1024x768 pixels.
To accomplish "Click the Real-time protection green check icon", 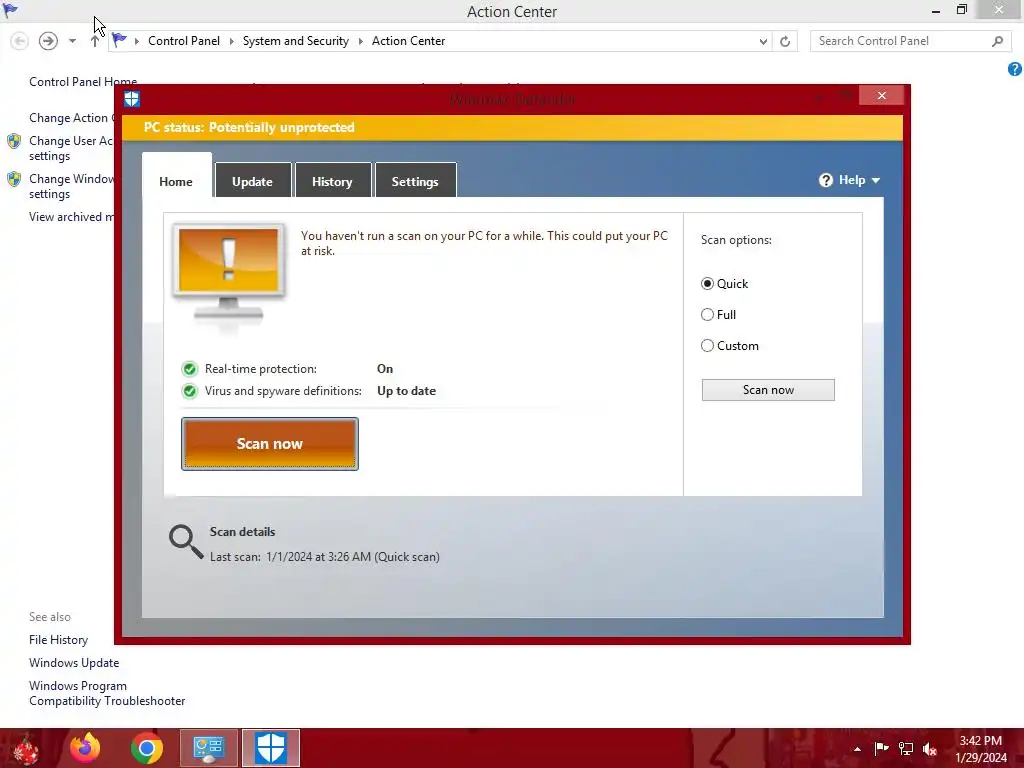I will tap(189, 369).
